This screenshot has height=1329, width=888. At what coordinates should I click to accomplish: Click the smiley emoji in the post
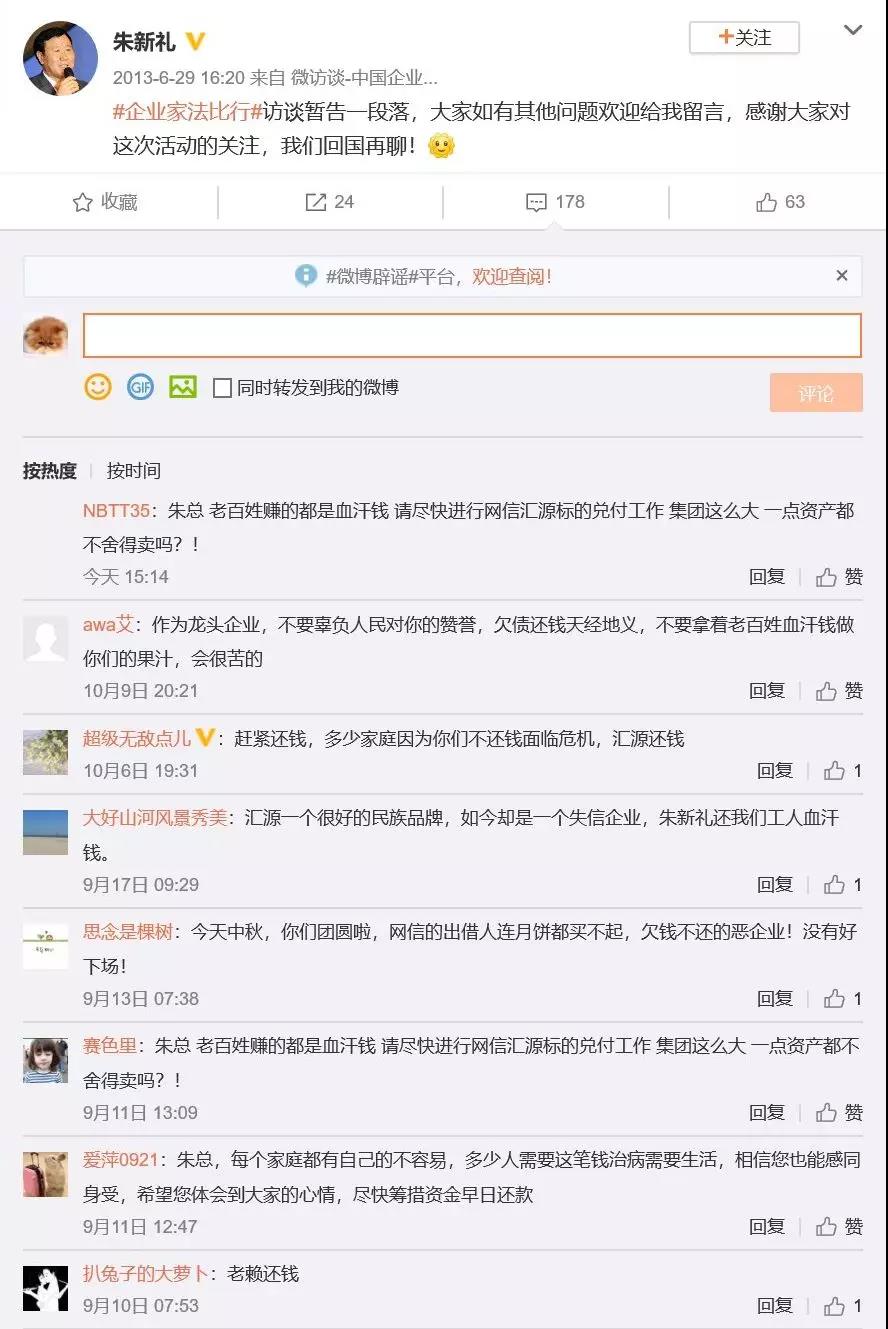441,146
